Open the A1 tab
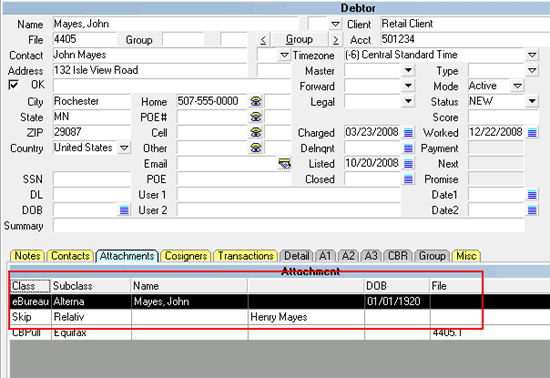550x378 pixels. 325,256
